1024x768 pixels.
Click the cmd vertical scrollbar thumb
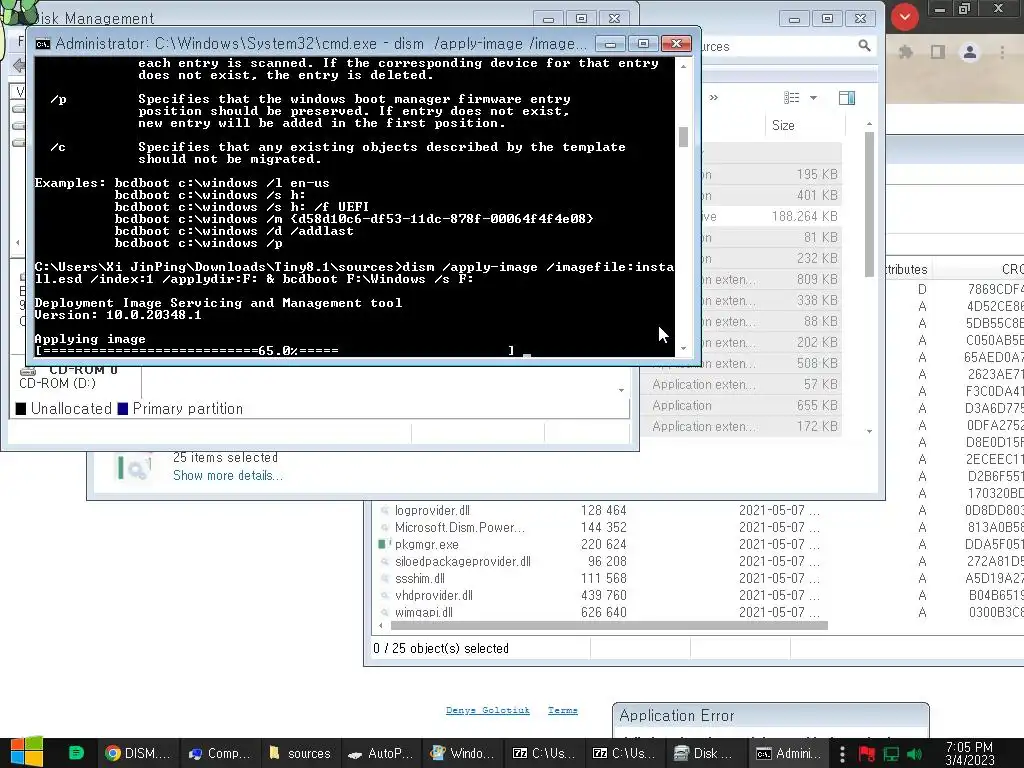pos(683,136)
